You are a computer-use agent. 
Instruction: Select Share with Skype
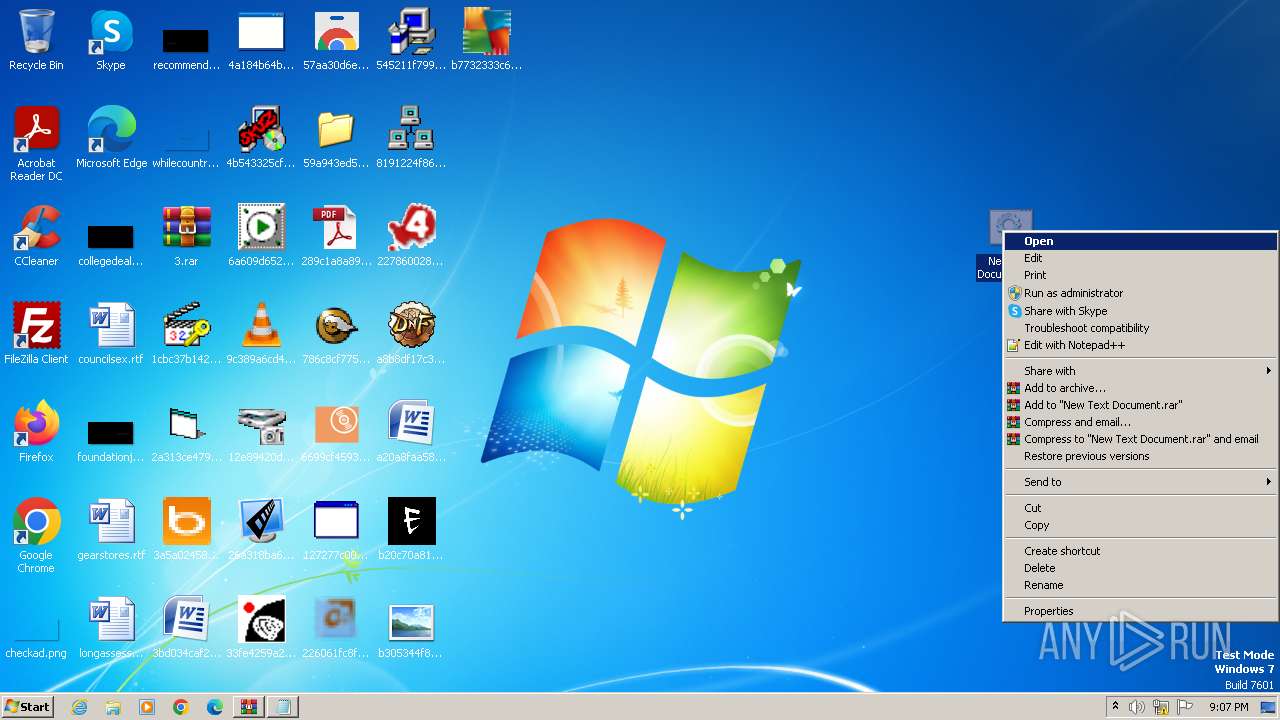tap(1140, 311)
